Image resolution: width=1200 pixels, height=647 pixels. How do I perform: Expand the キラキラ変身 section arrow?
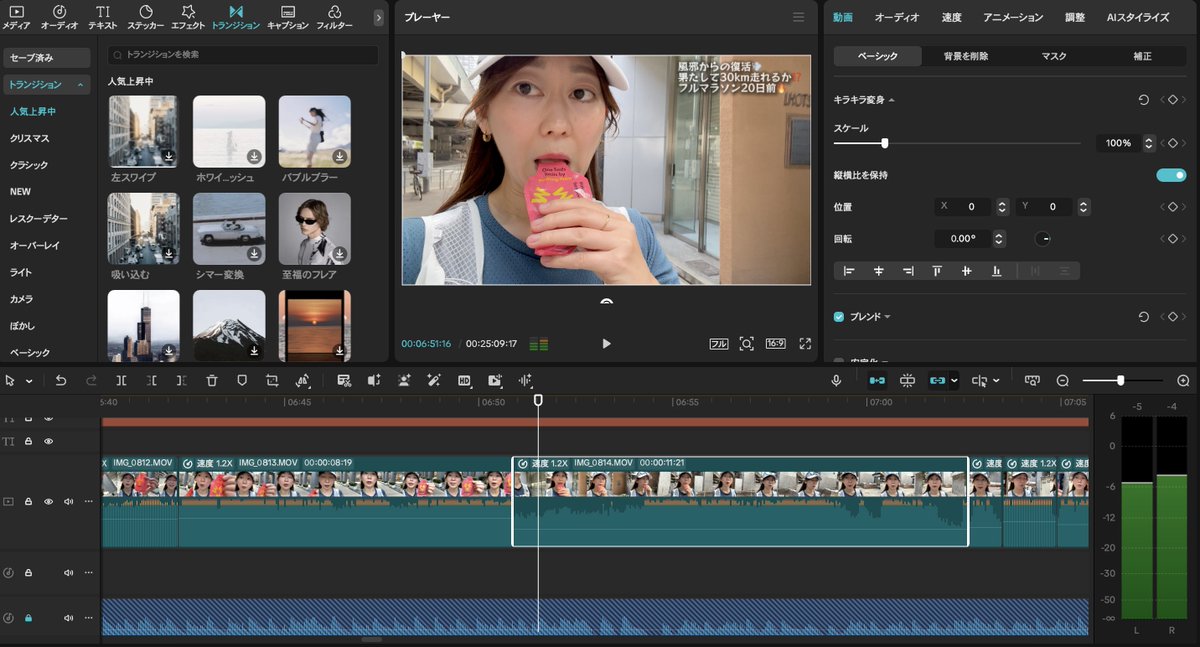(x=891, y=100)
